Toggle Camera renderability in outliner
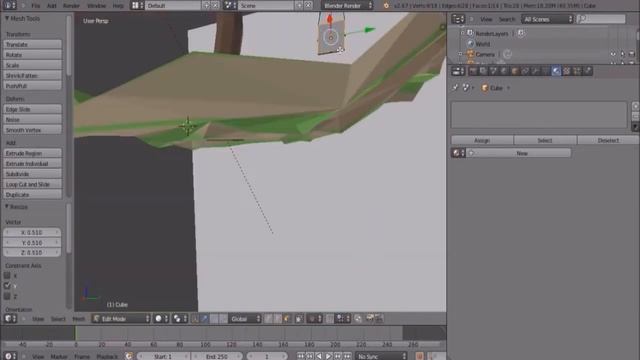 (631, 54)
